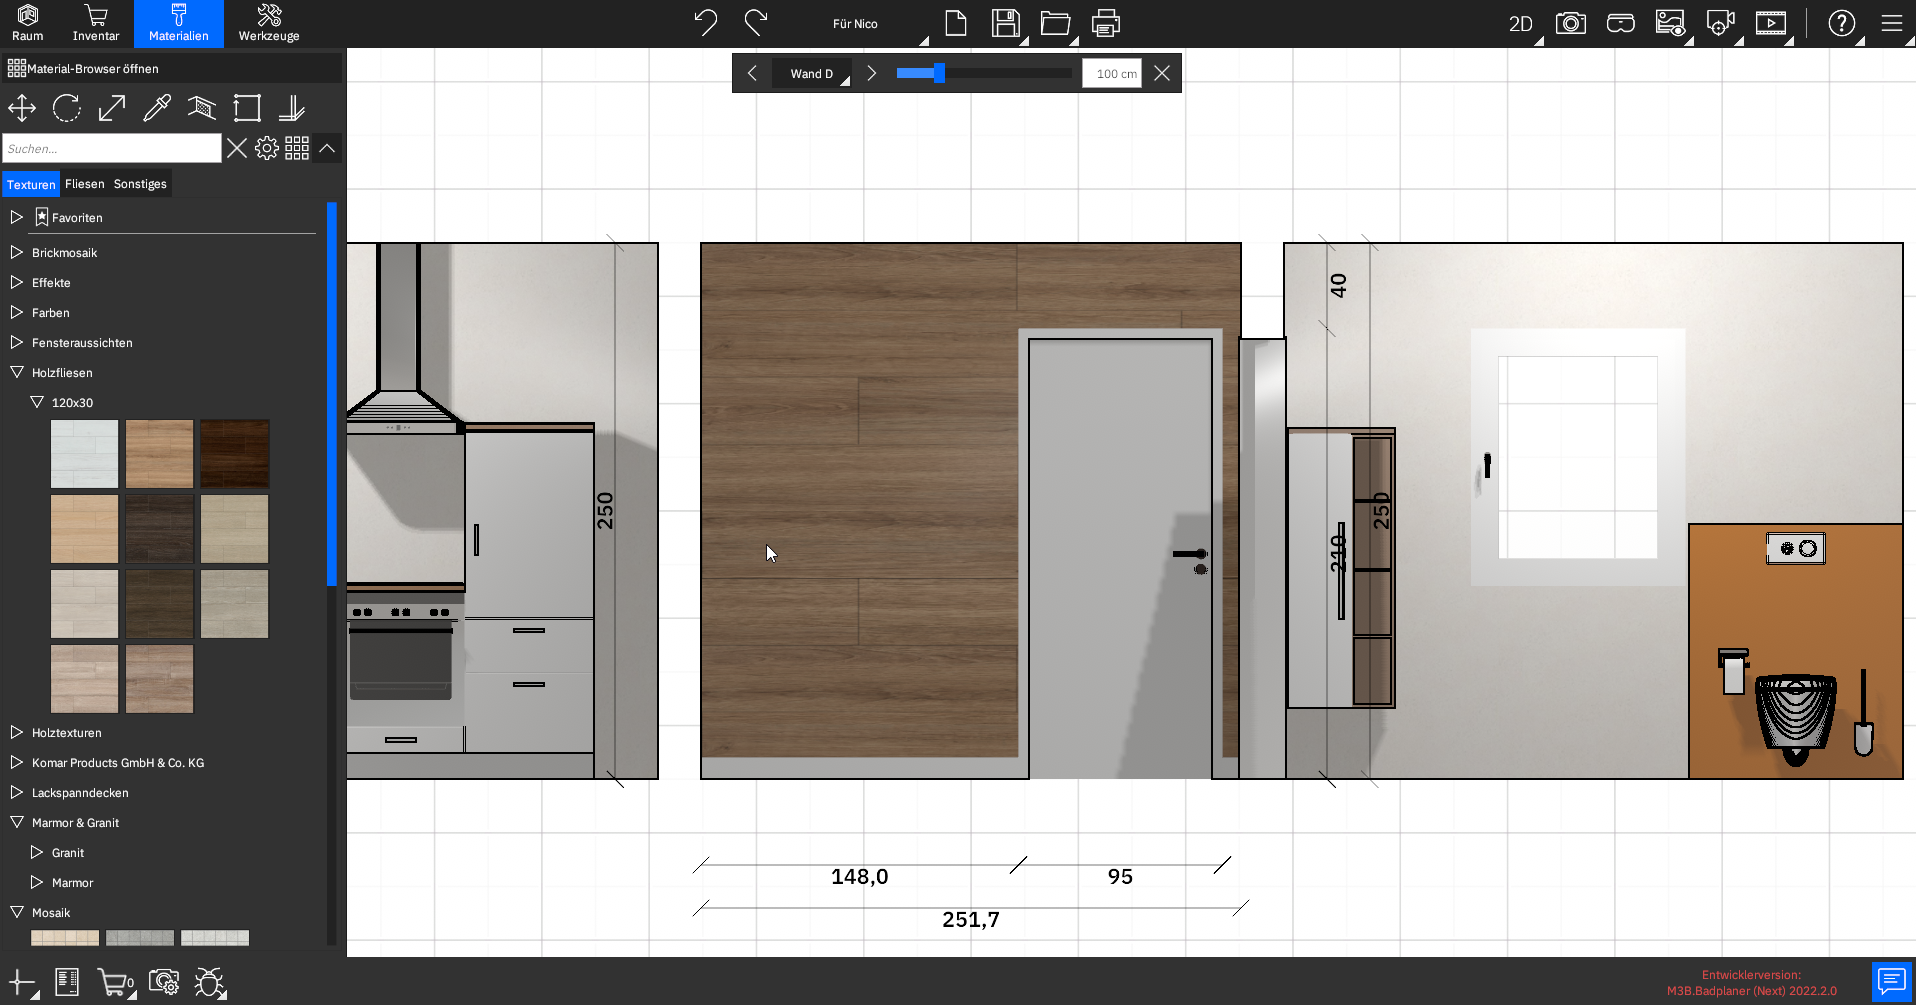Click the blue distance slider handle
The width and height of the screenshot is (1916, 1005).
coord(939,73)
